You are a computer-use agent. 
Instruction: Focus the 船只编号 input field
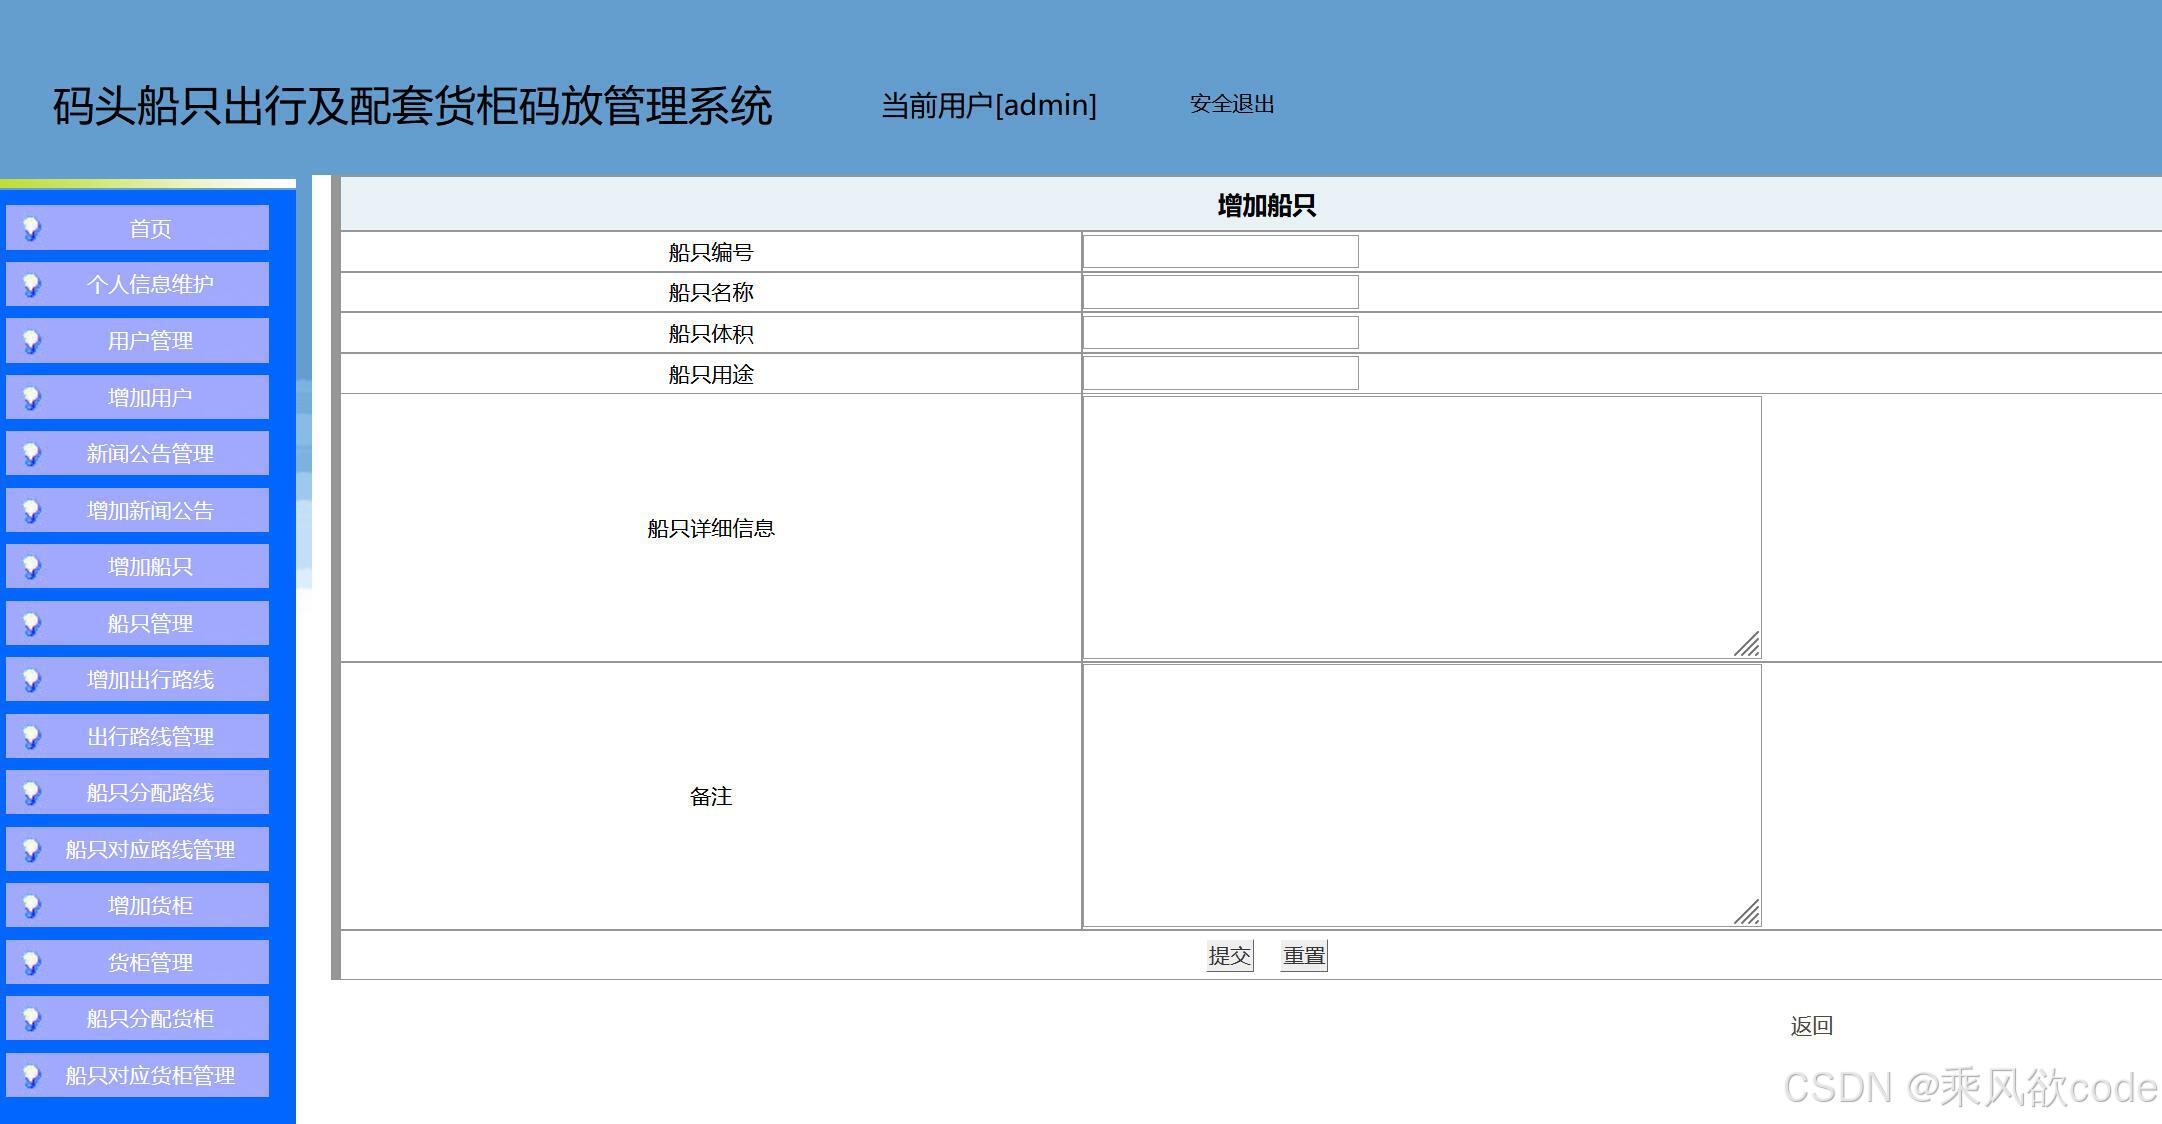click(x=1220, y=252)
